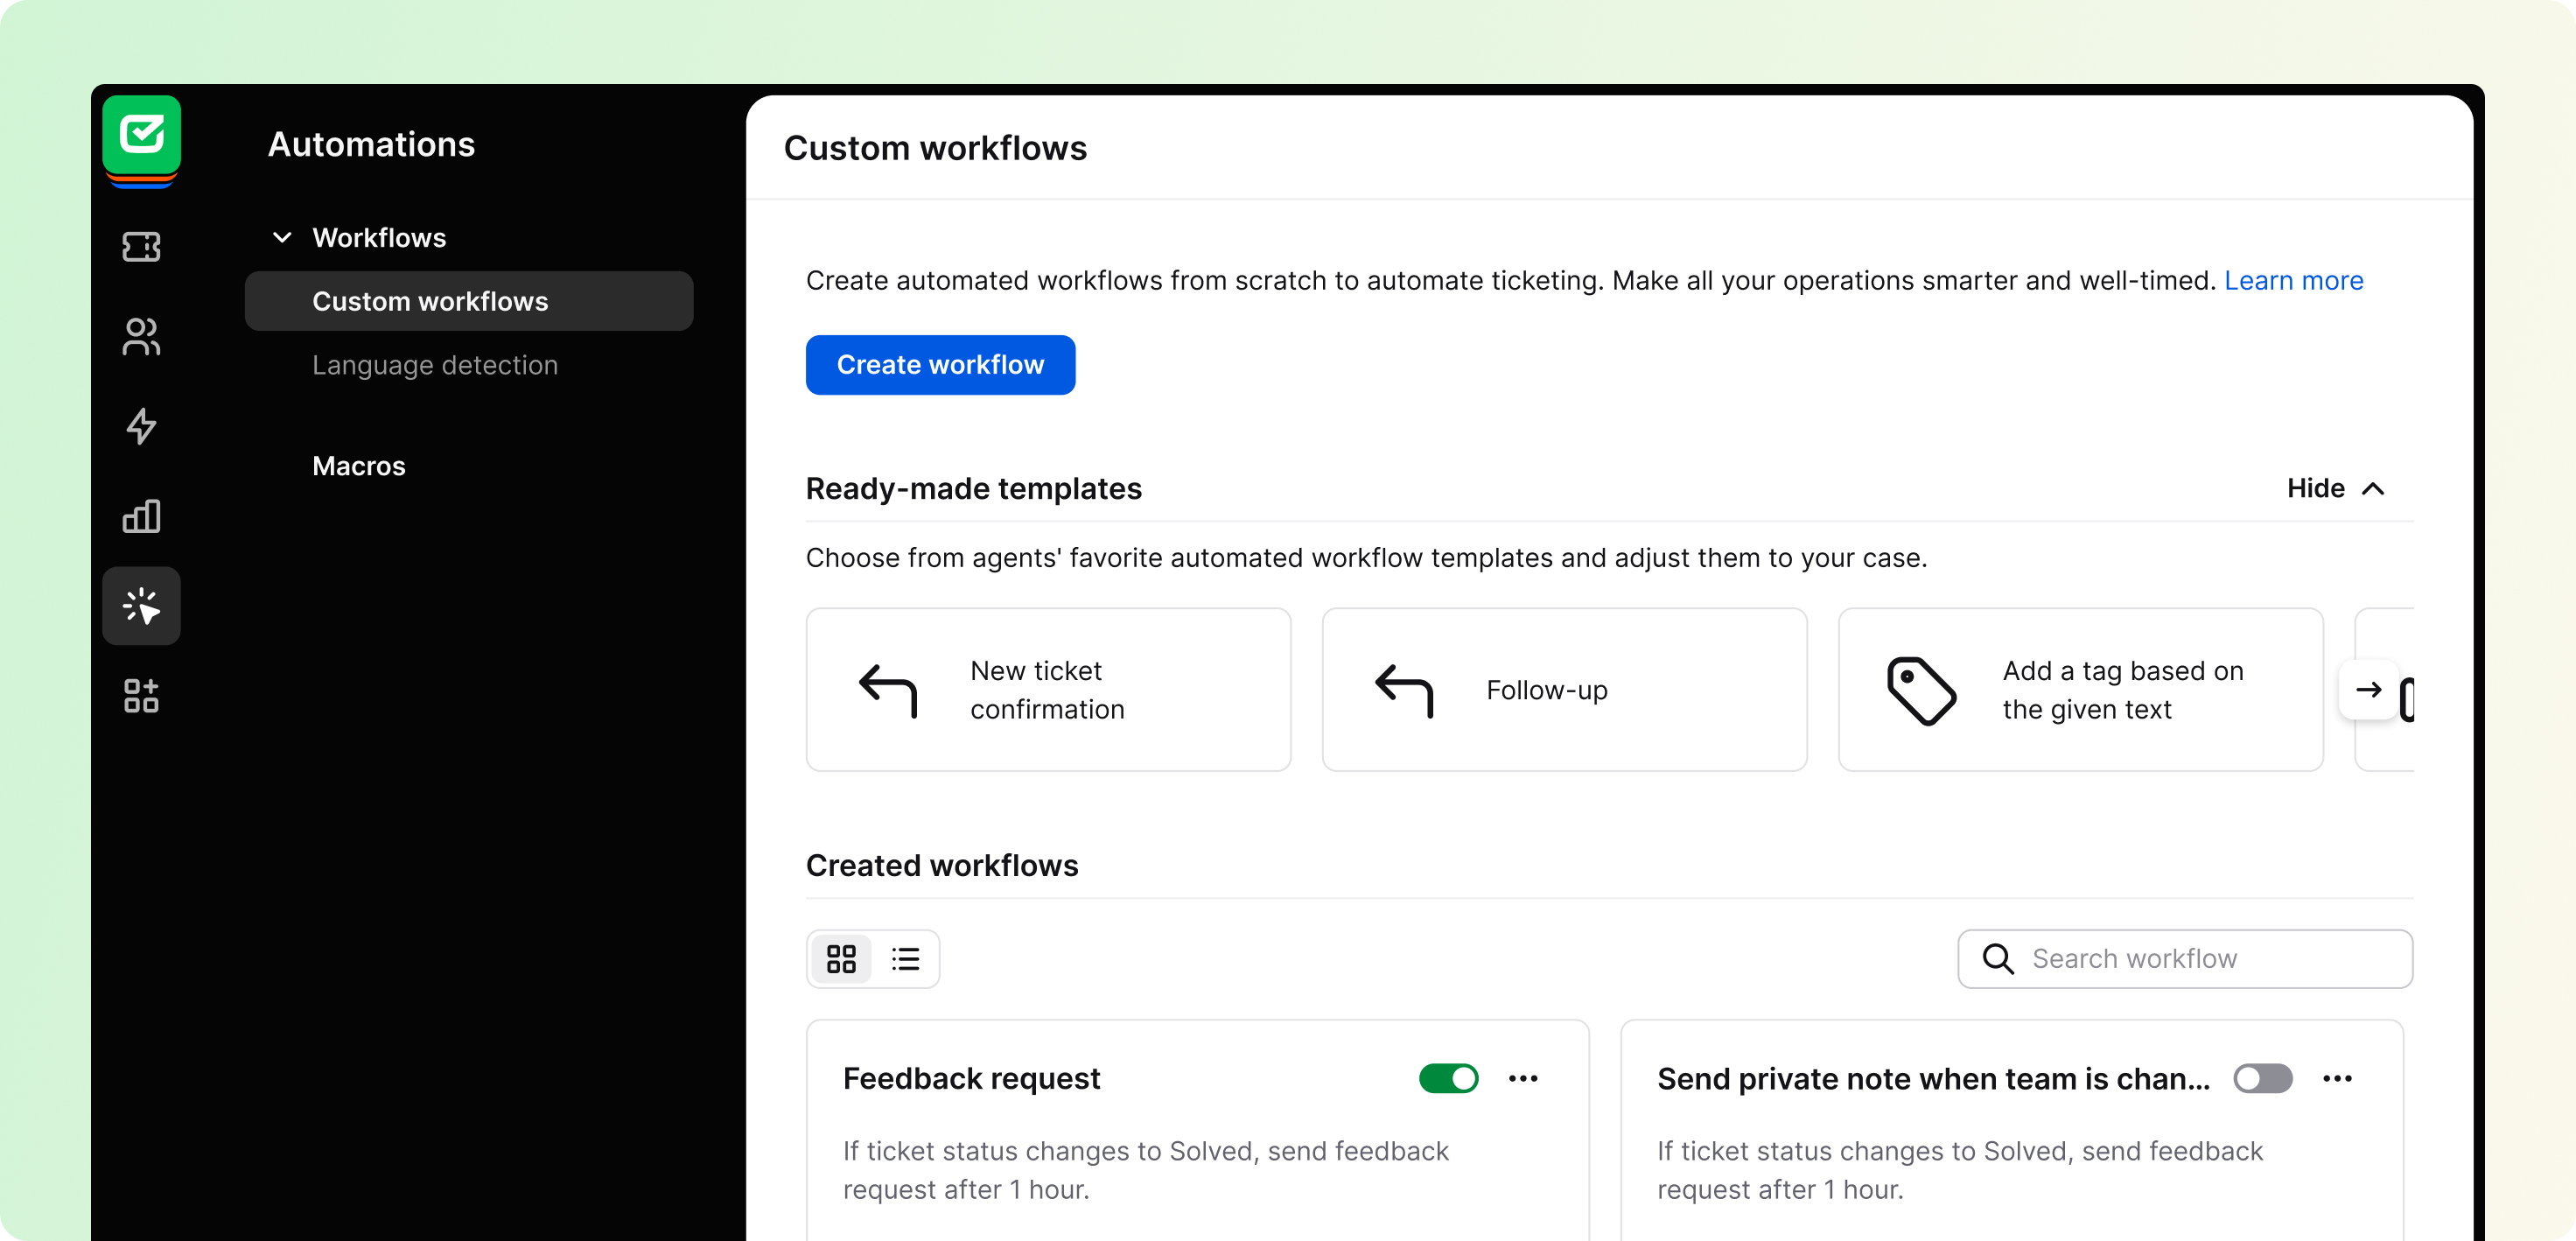Open the Reports bar chart icon

[x=141, y=516]
